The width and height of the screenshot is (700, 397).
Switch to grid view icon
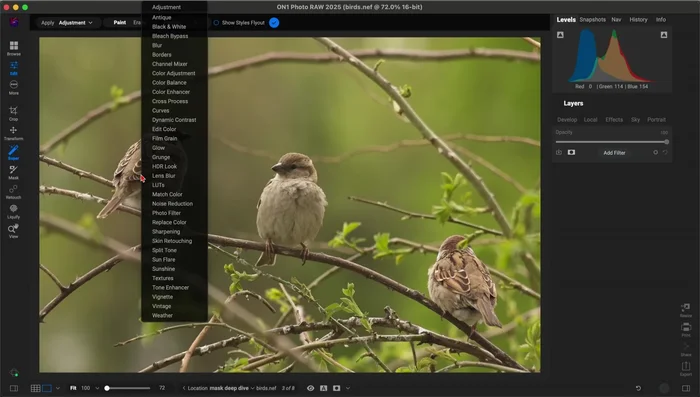[35, 388]
